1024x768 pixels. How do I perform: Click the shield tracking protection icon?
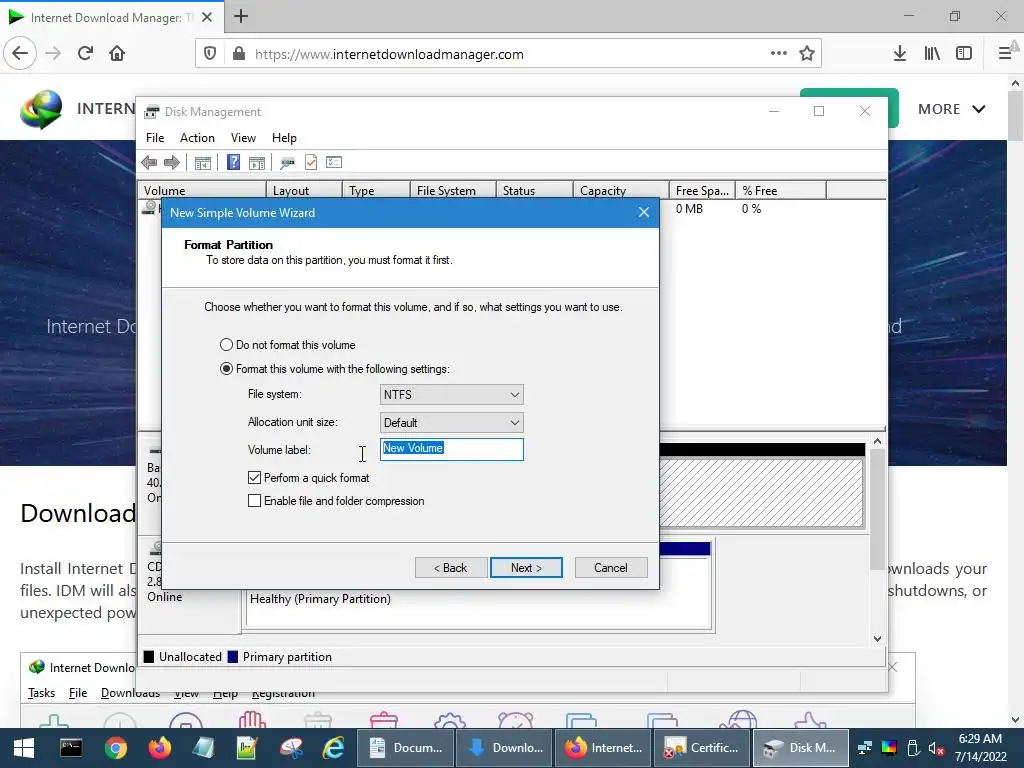210,54
